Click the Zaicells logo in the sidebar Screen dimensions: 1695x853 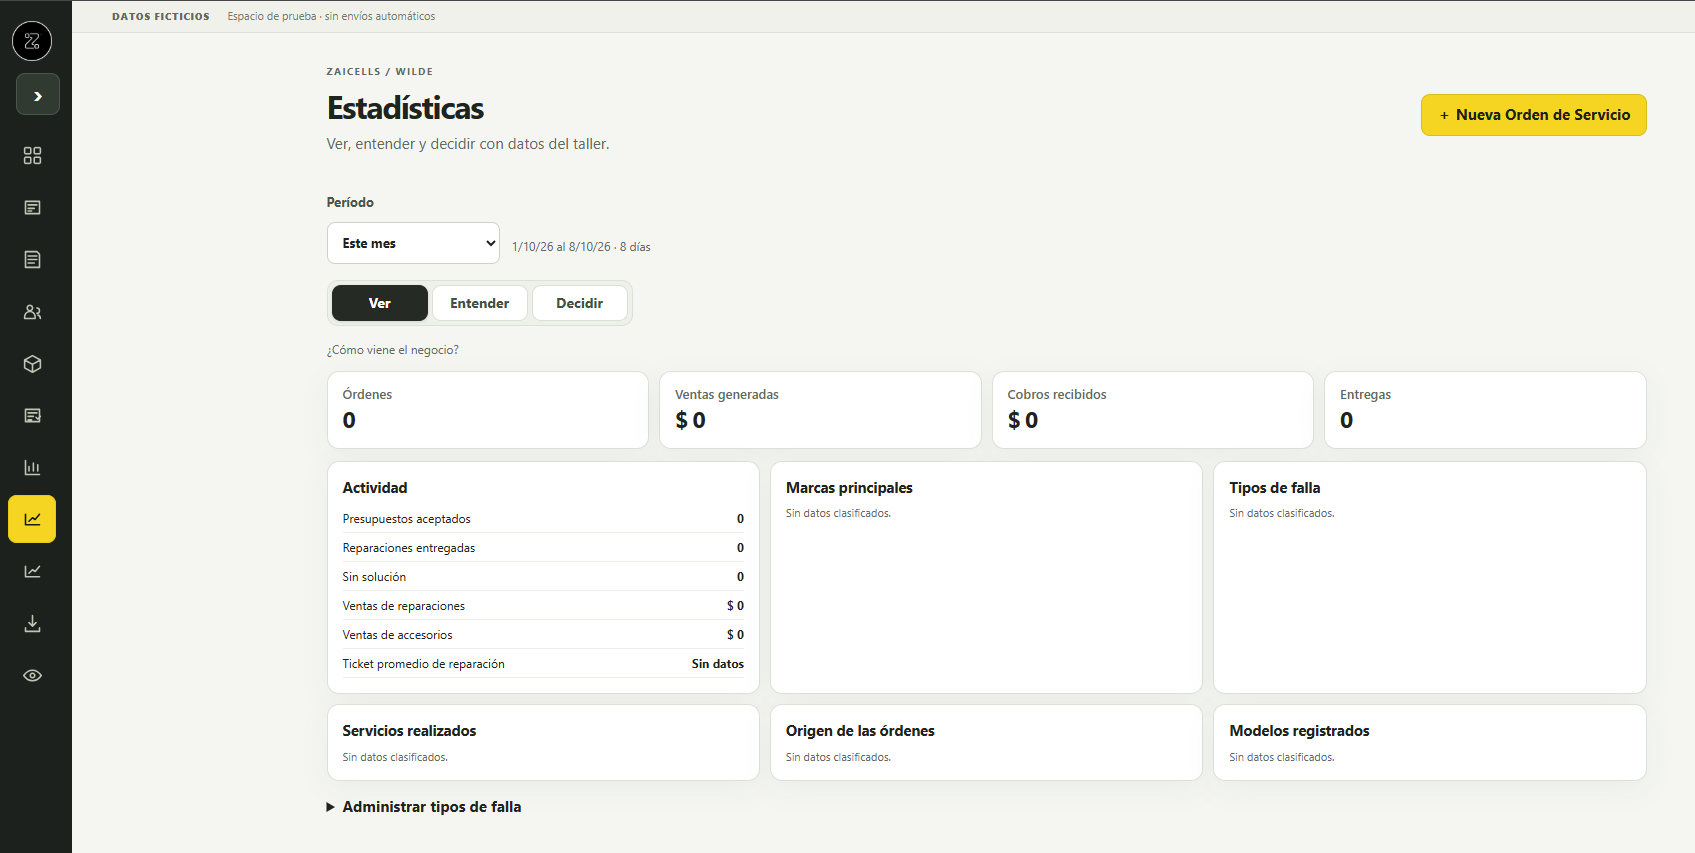(32, 41)
